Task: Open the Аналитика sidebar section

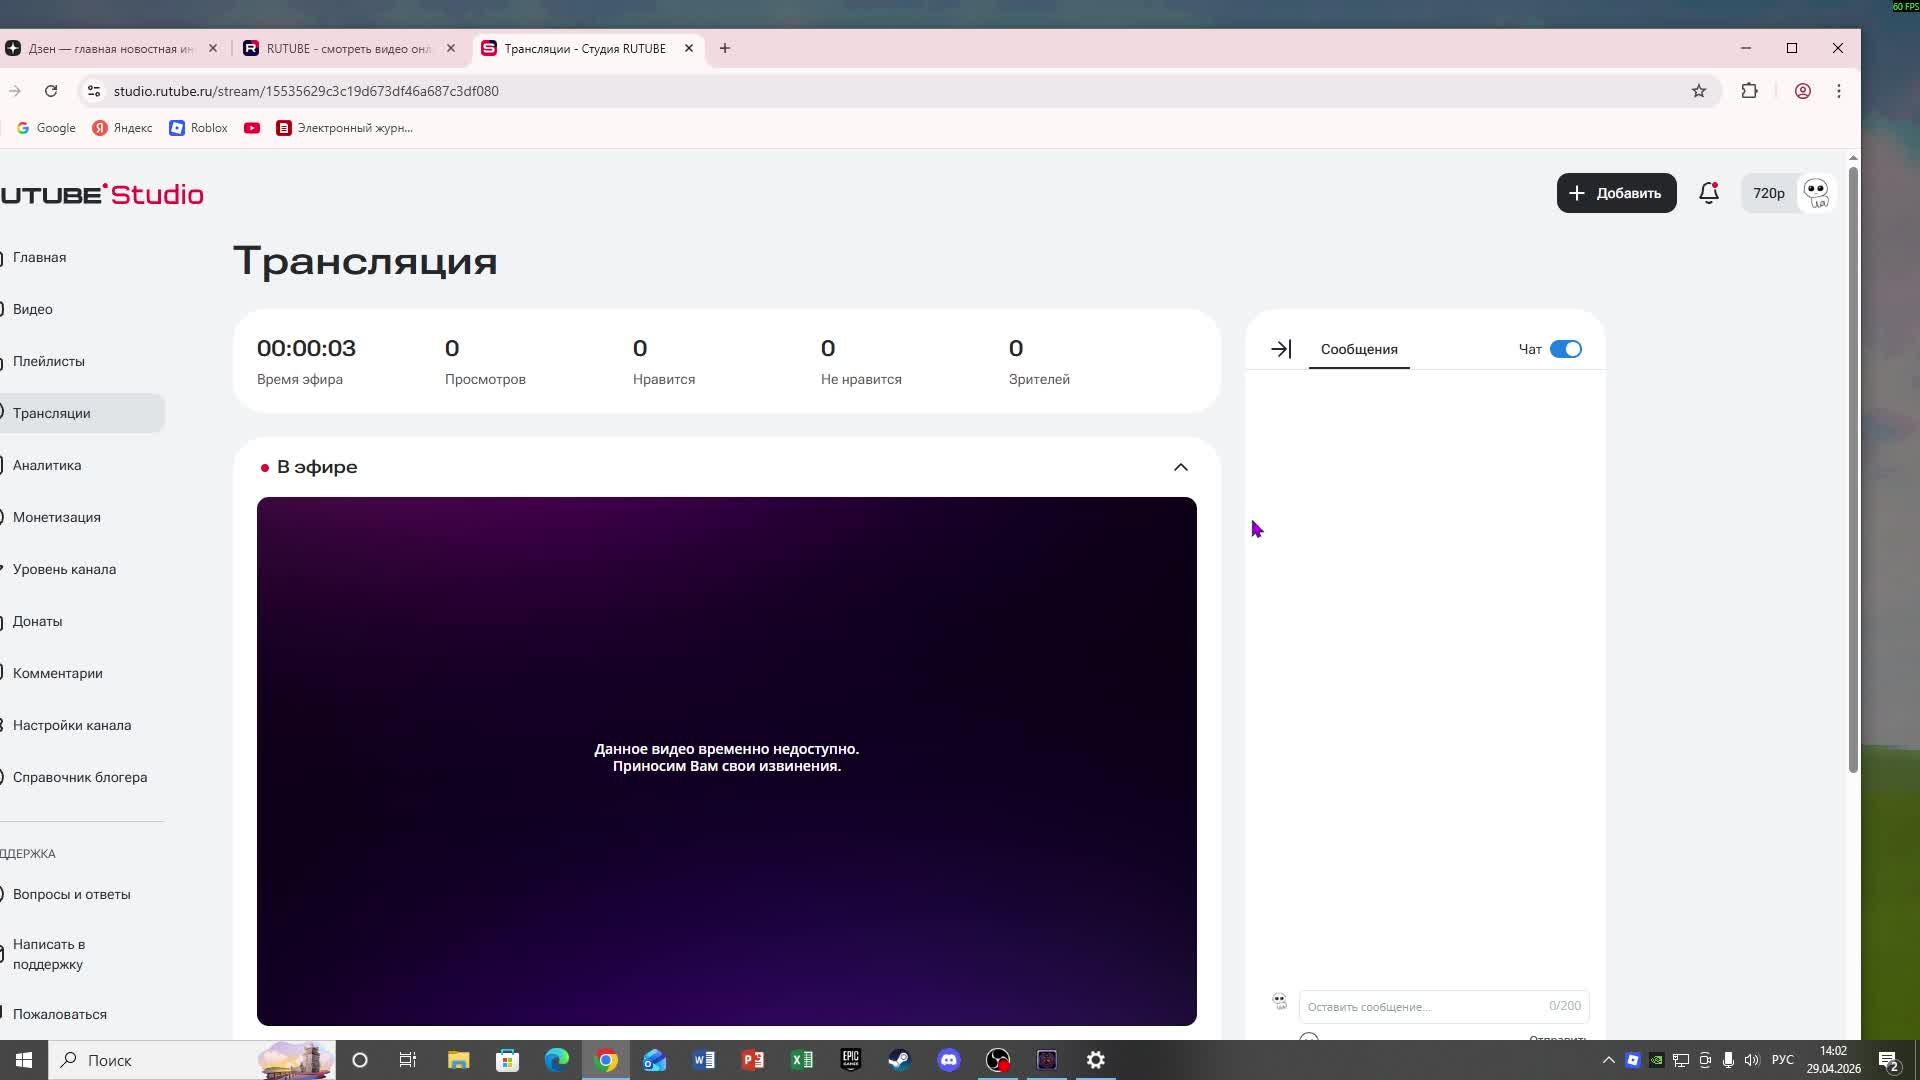Action: (x=47, y=465)
